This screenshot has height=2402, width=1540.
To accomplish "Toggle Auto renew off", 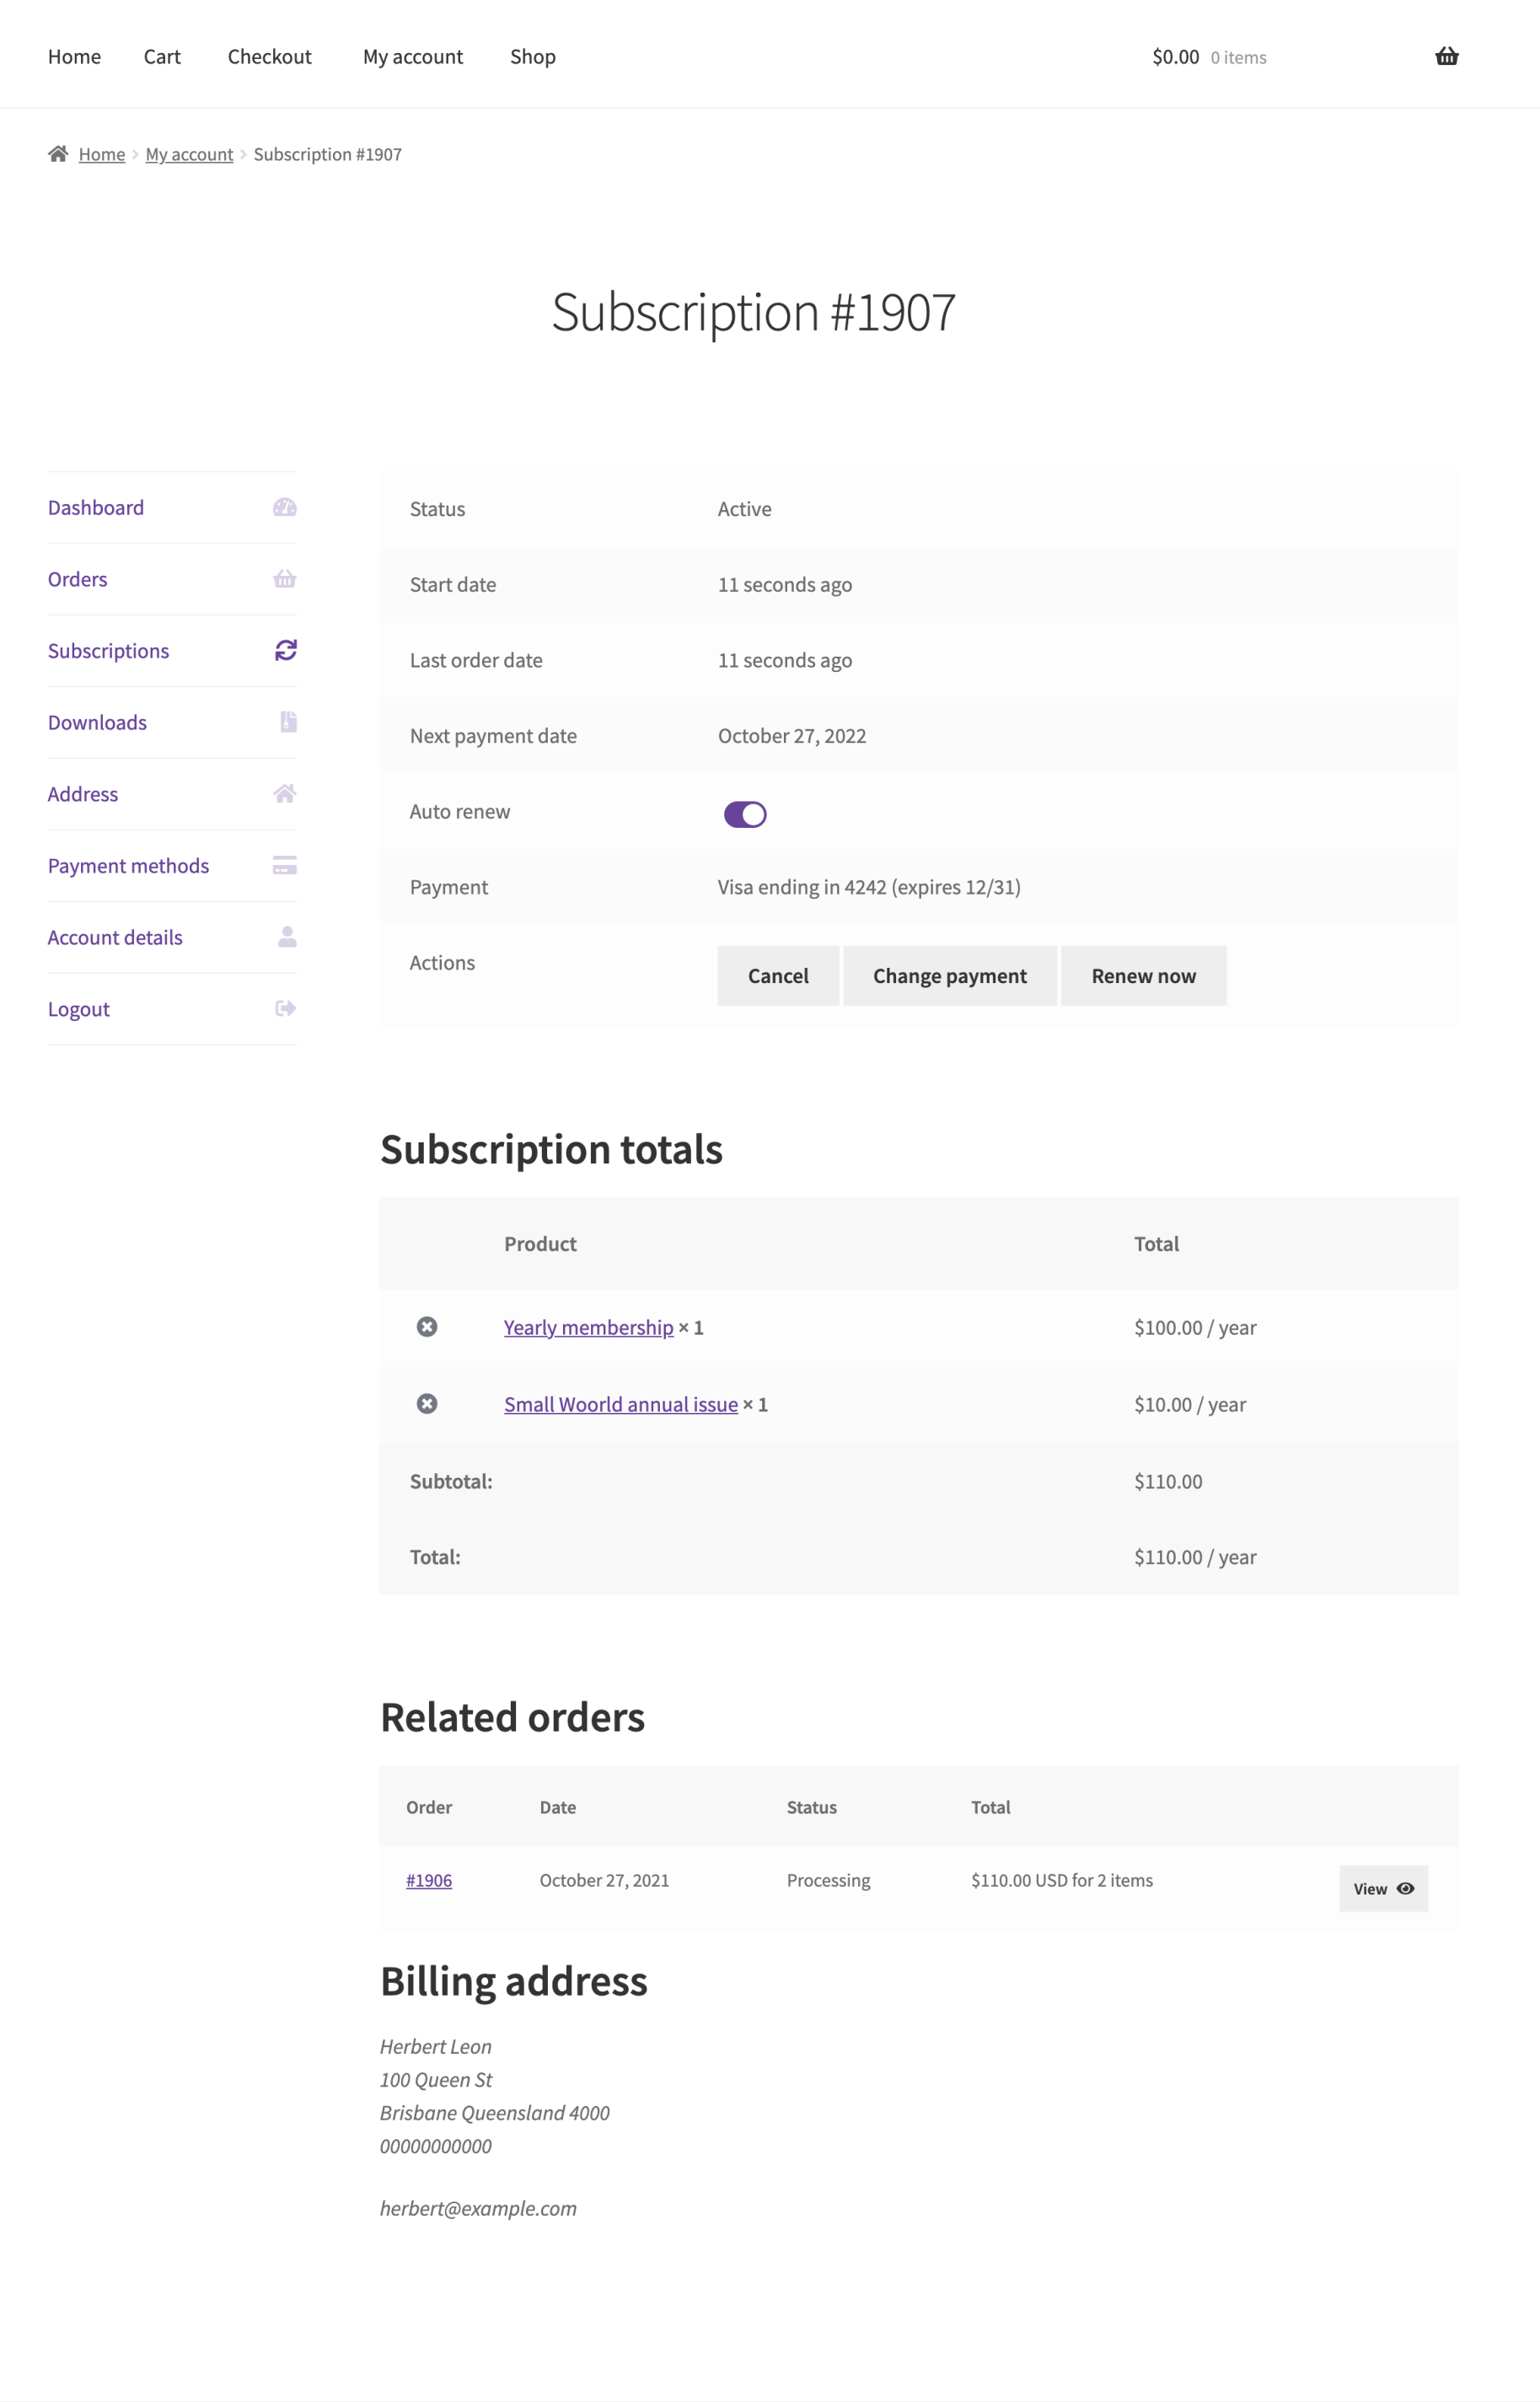I will [x=745, y=813].
